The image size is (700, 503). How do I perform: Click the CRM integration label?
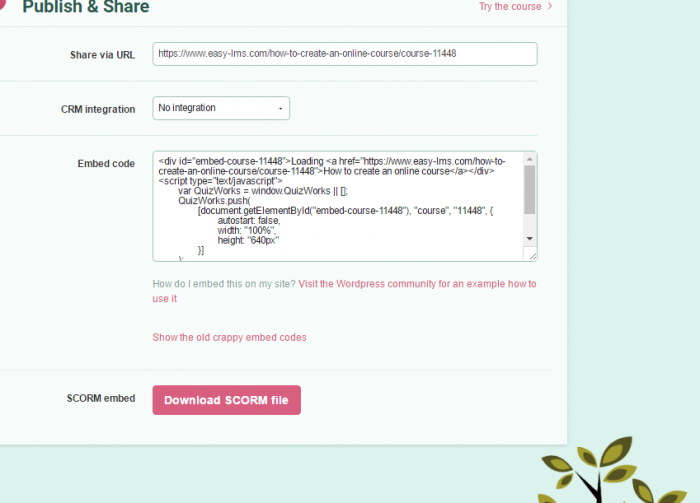98,109
